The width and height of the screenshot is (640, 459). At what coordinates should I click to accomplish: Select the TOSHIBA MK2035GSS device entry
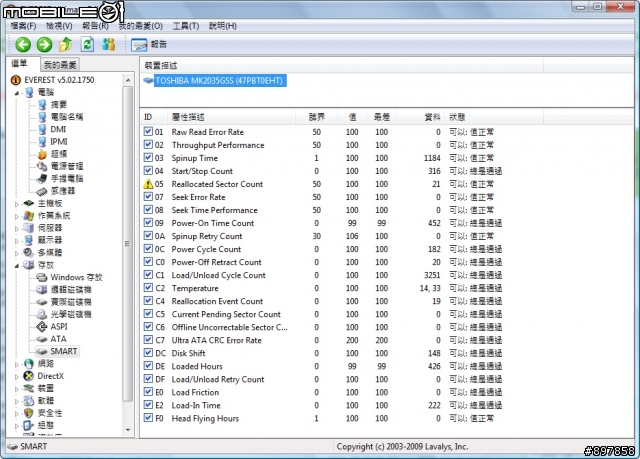tap(218, 80)
